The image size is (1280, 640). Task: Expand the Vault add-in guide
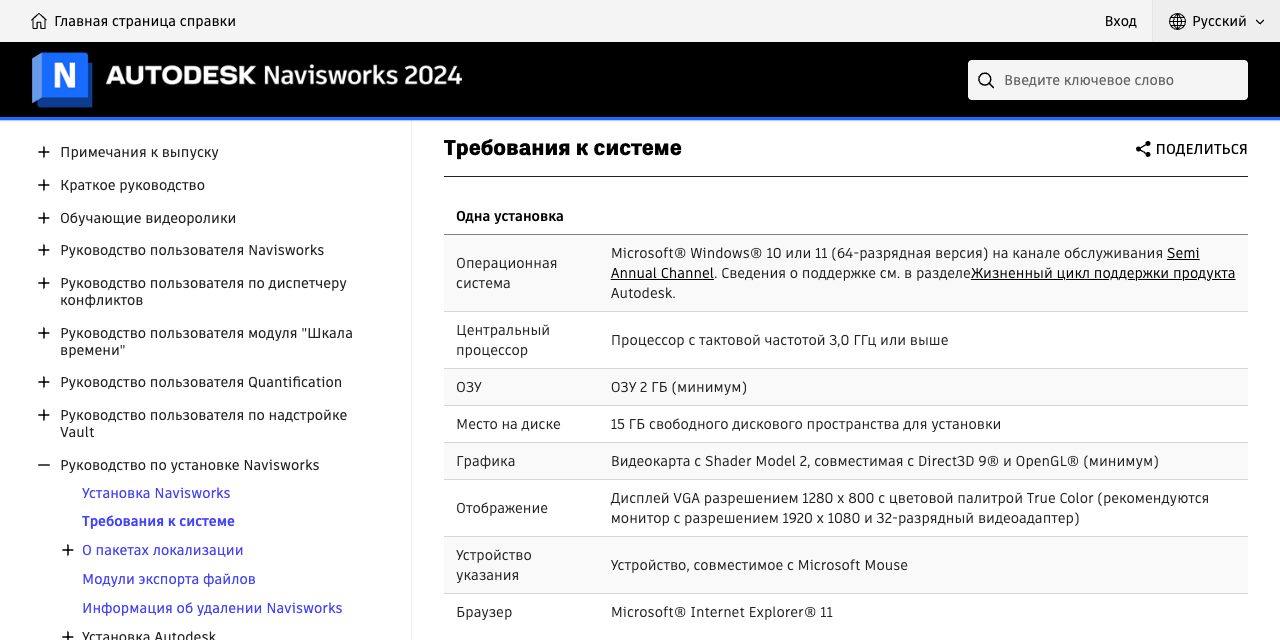44,415
